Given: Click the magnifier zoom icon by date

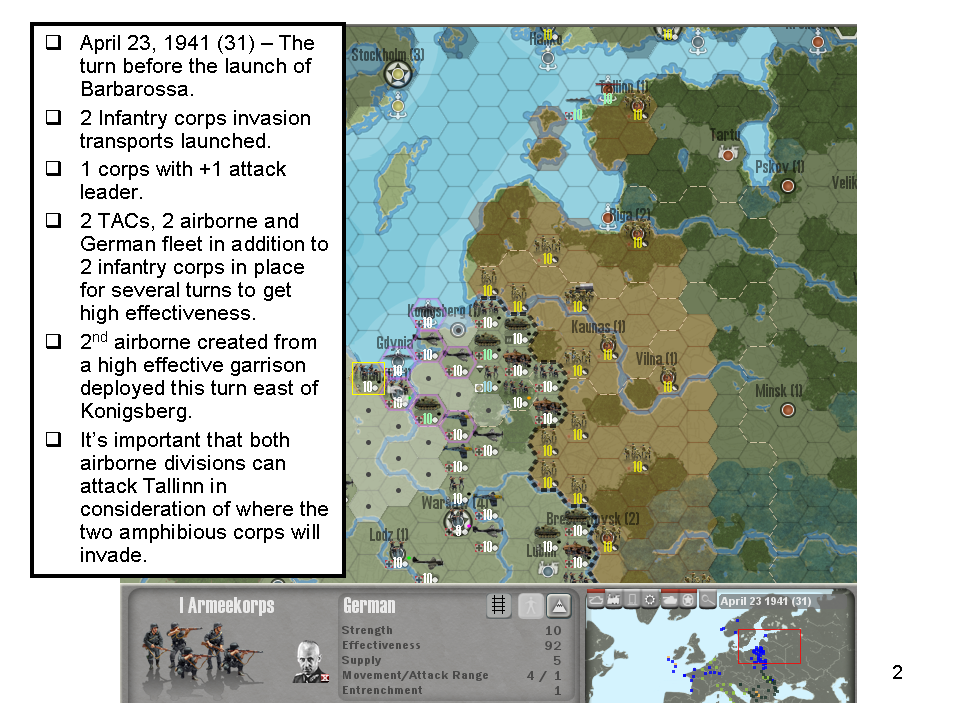Looking at the screenshot, I should pos(707,601).
